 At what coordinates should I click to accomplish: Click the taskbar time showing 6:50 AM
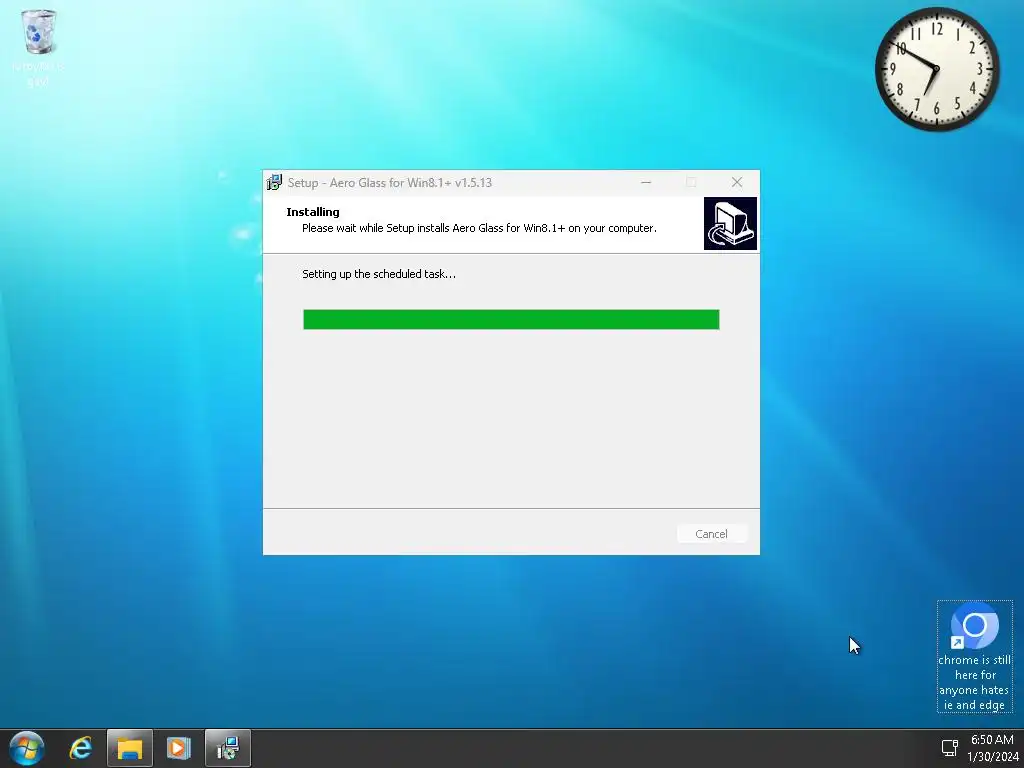click(x=992, y=739)
